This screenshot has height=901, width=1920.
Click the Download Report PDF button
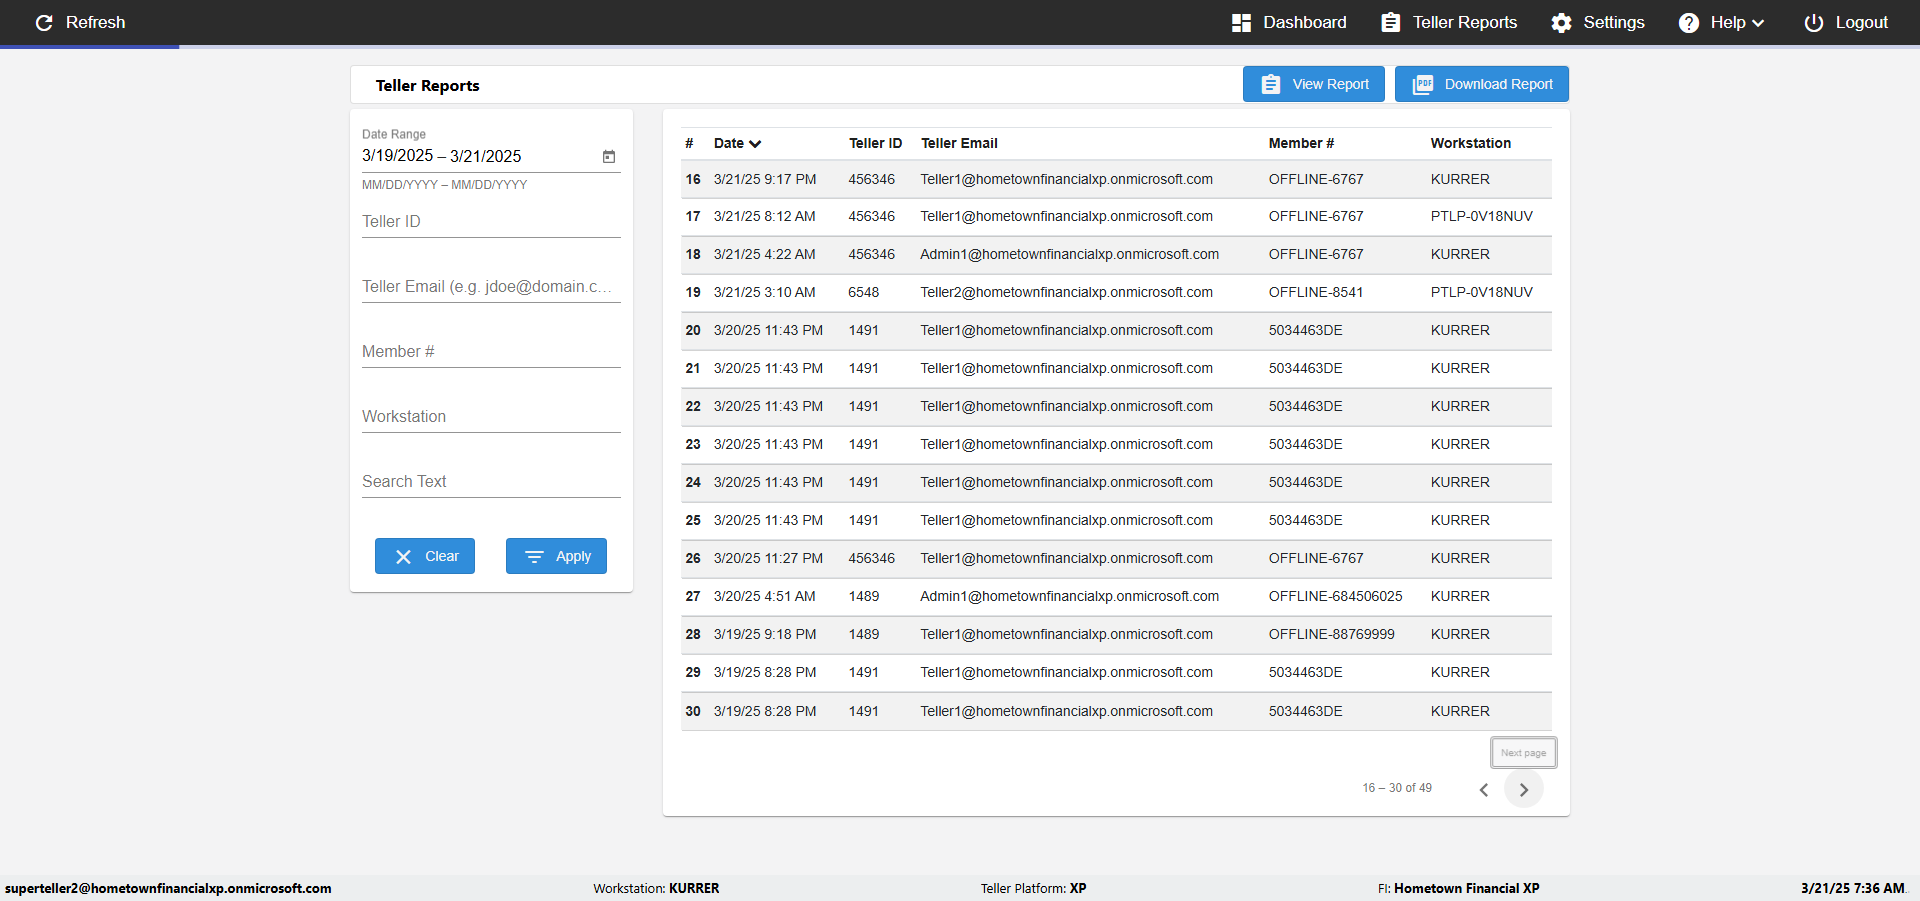(x=1482, y=84)
